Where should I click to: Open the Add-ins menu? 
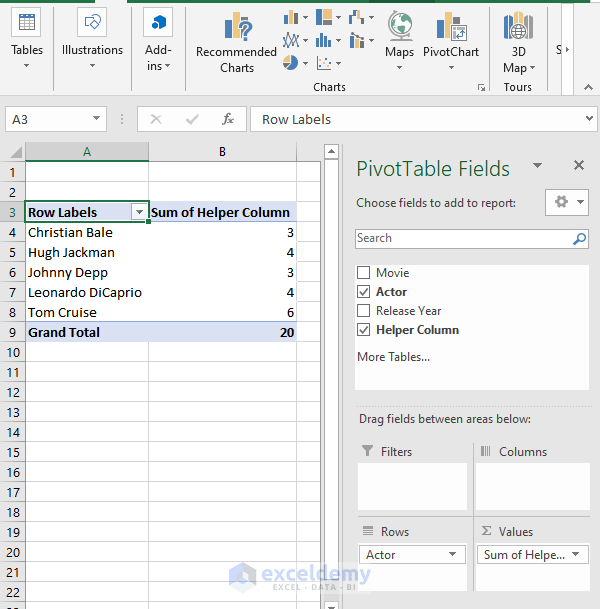[x=158, y=40]
